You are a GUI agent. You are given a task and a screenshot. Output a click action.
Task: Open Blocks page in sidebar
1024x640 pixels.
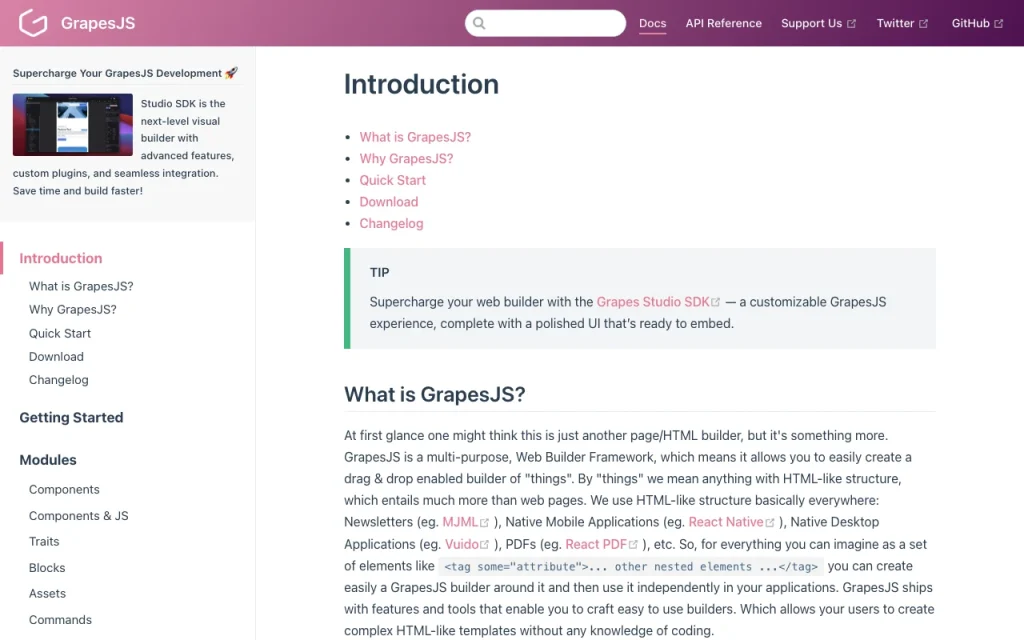47,568
